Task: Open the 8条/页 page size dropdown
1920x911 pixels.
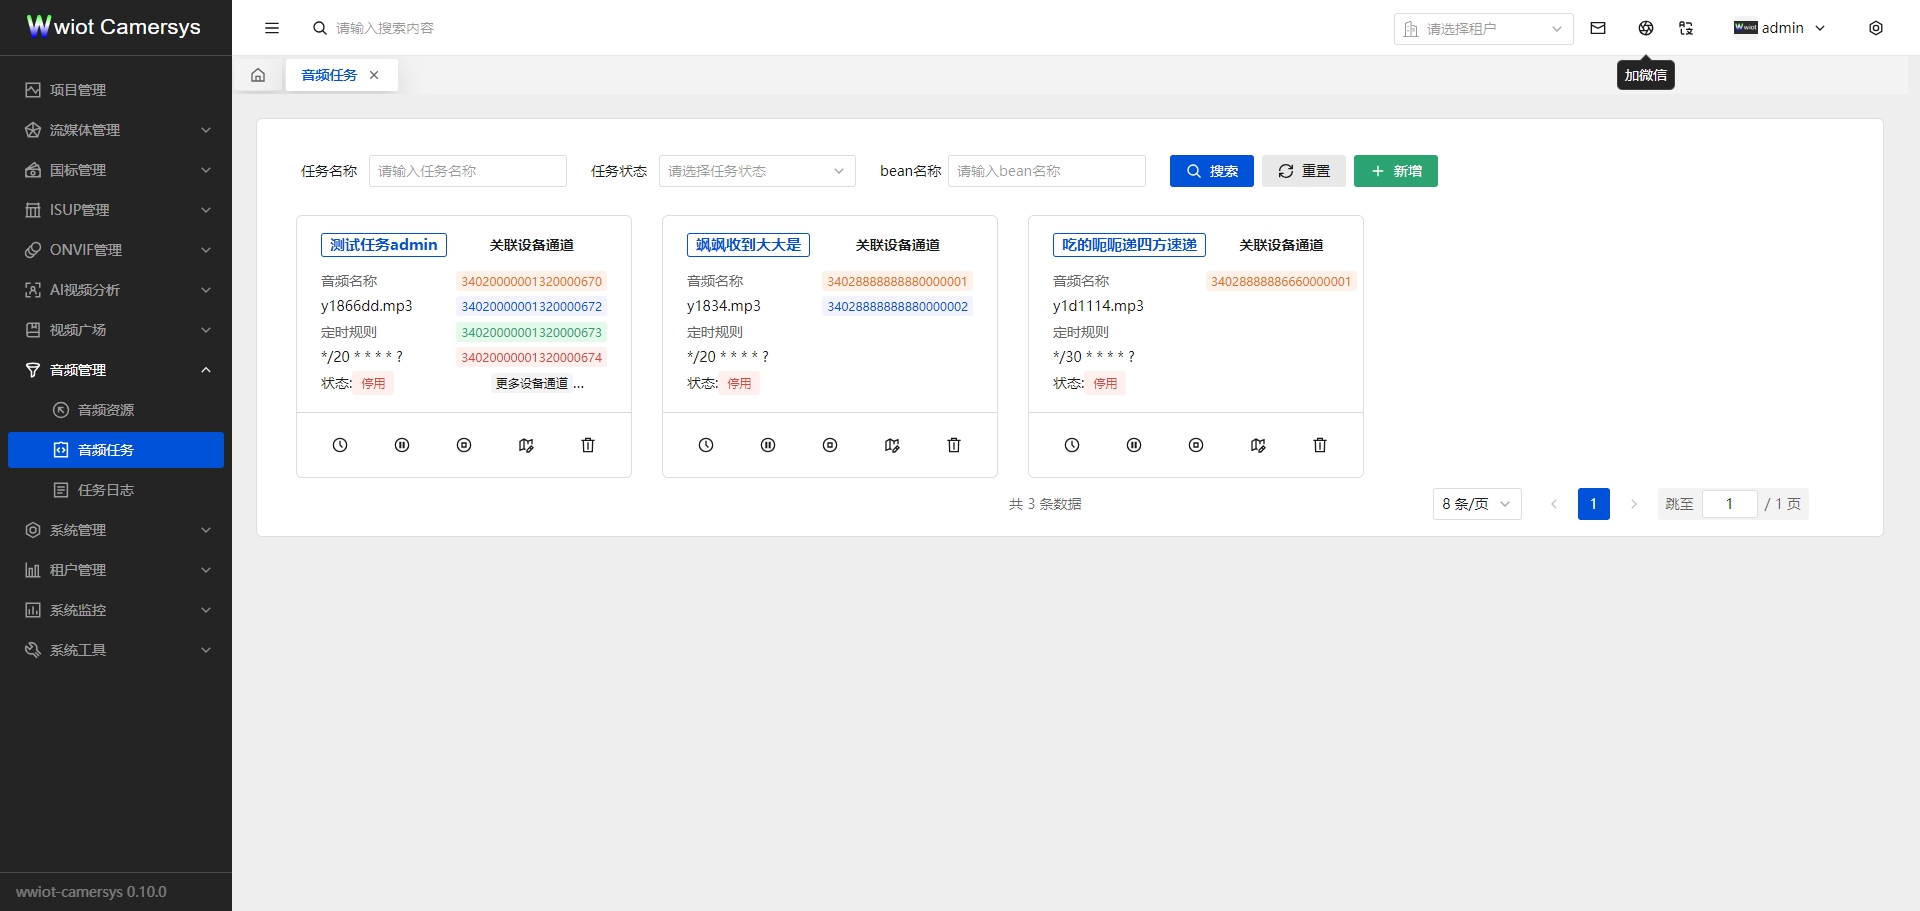Action: click(x=1476, y=504)
